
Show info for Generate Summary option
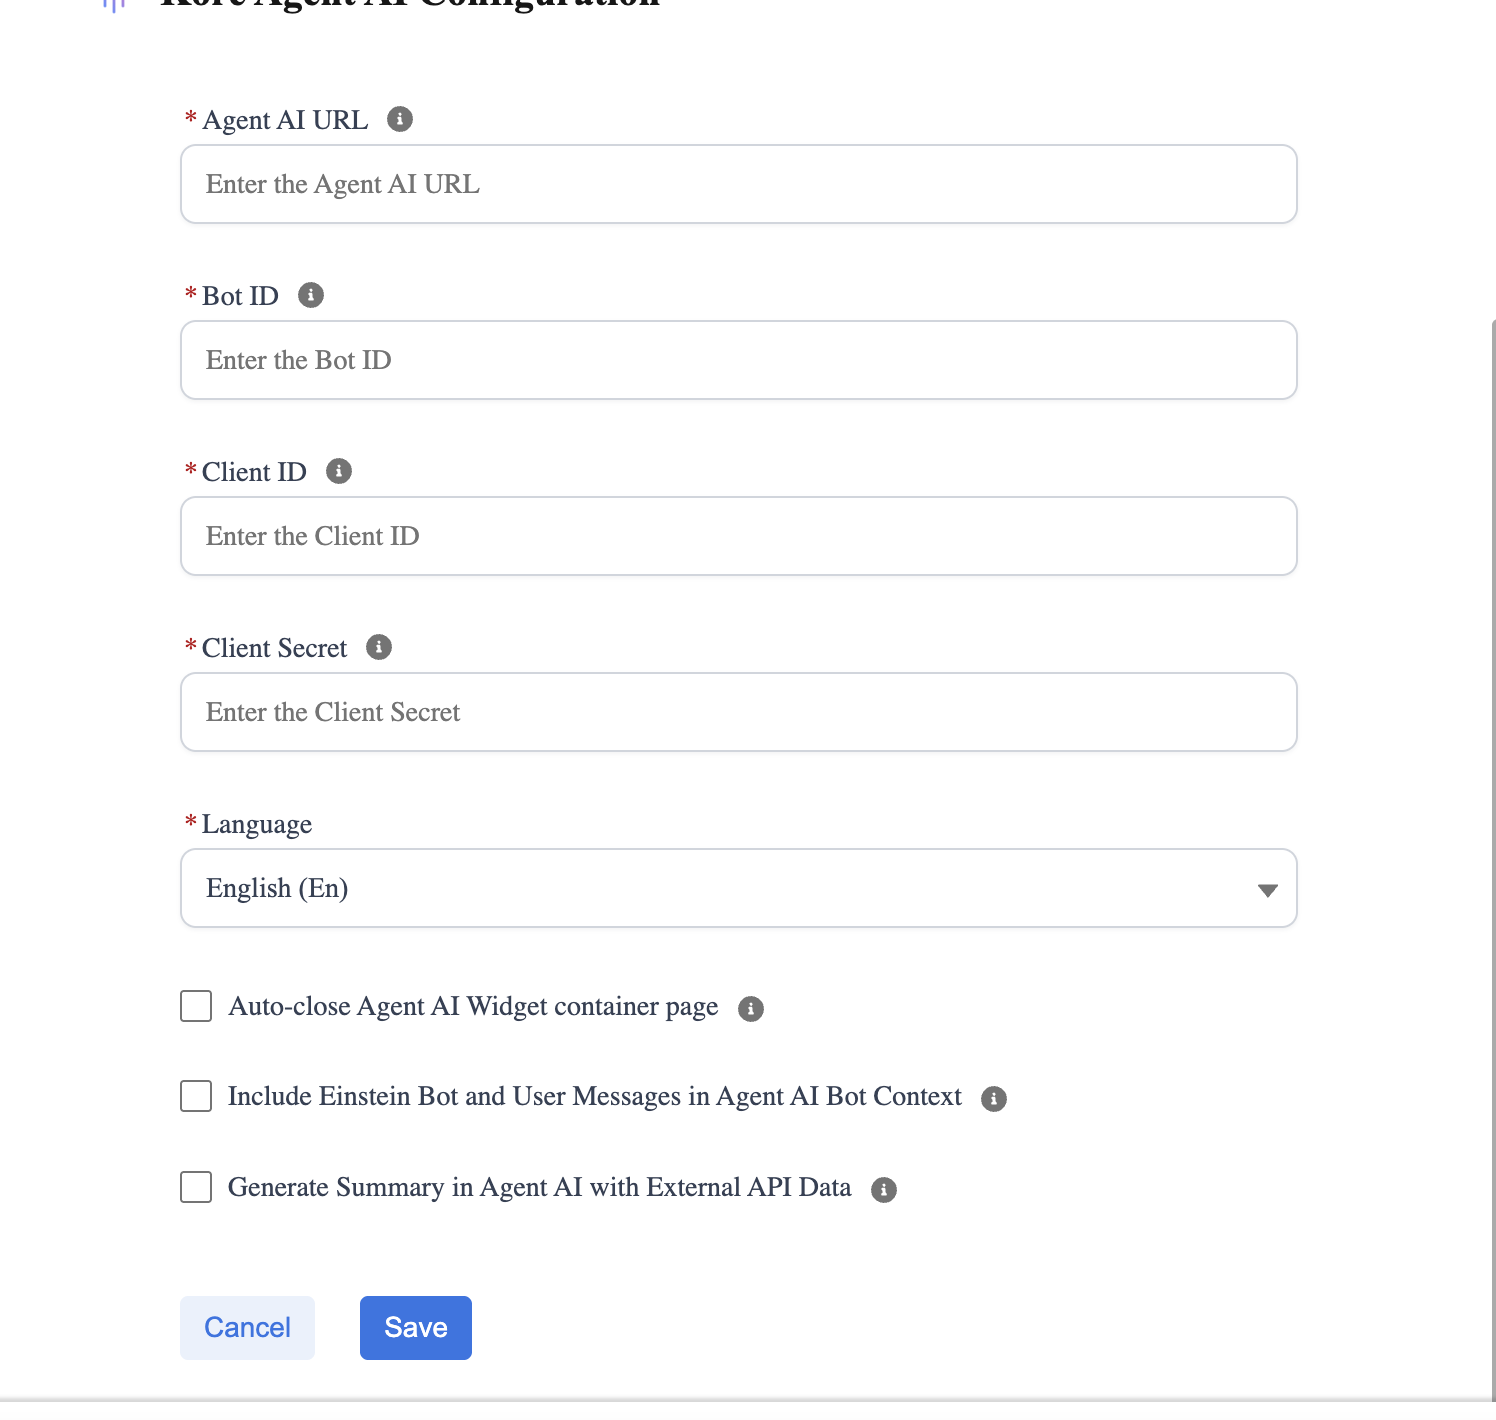point(884,1190)
